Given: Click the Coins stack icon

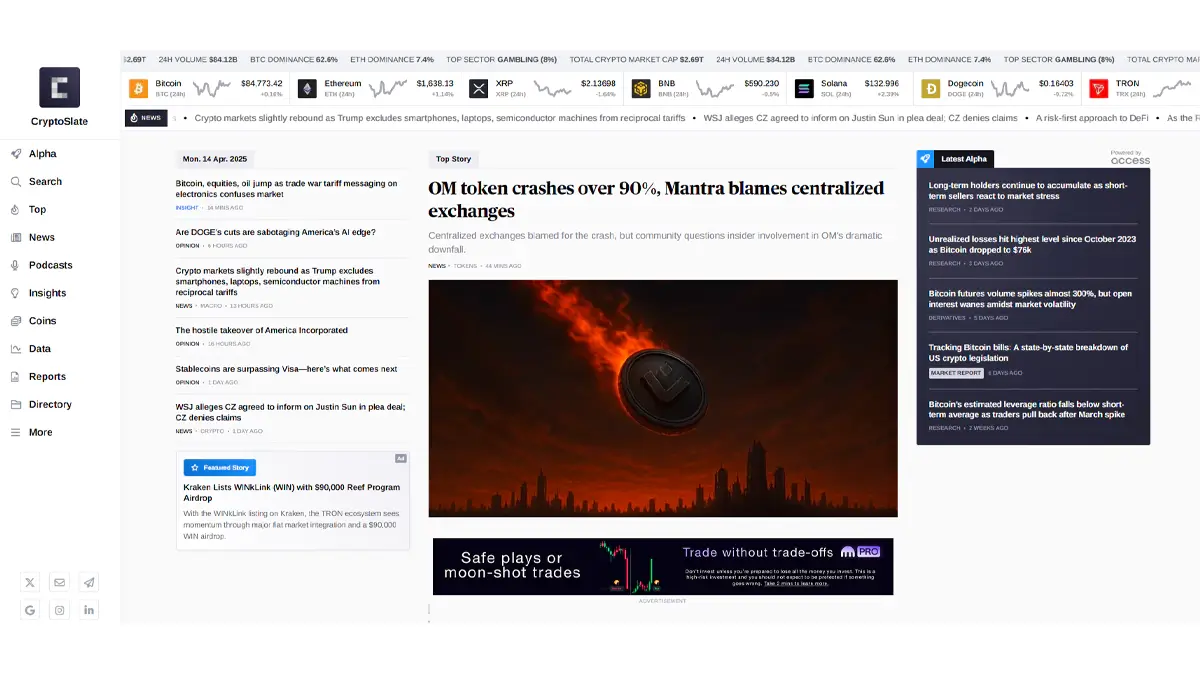Looking at the screenshot, I should (x=16, y=321).
